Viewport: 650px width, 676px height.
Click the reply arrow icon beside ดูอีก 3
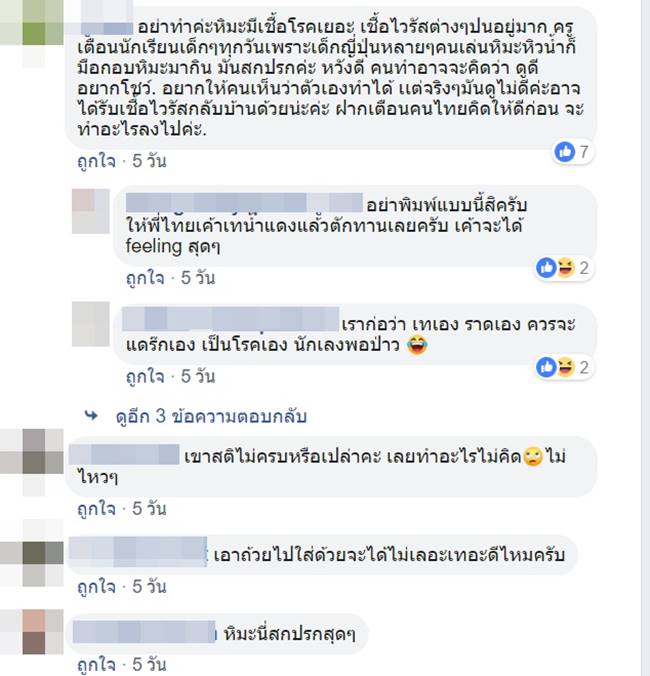tap(91, 416)
